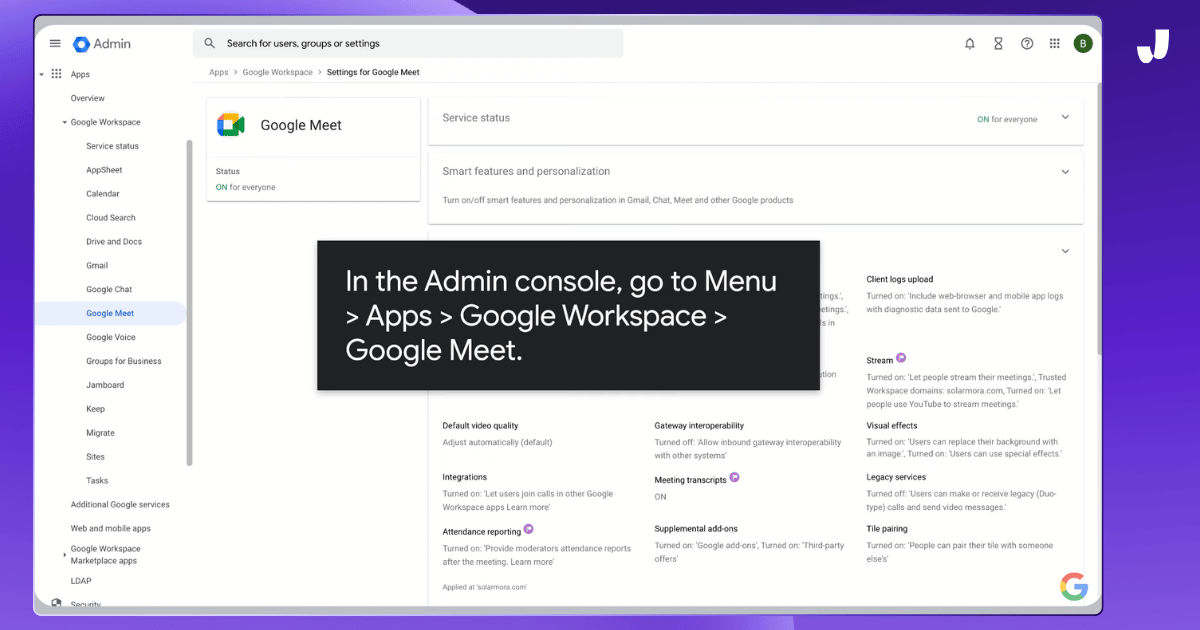Expand the Service status section chevron
The height and width of the screenshot is (630, 1200).
pos(1065,117)
